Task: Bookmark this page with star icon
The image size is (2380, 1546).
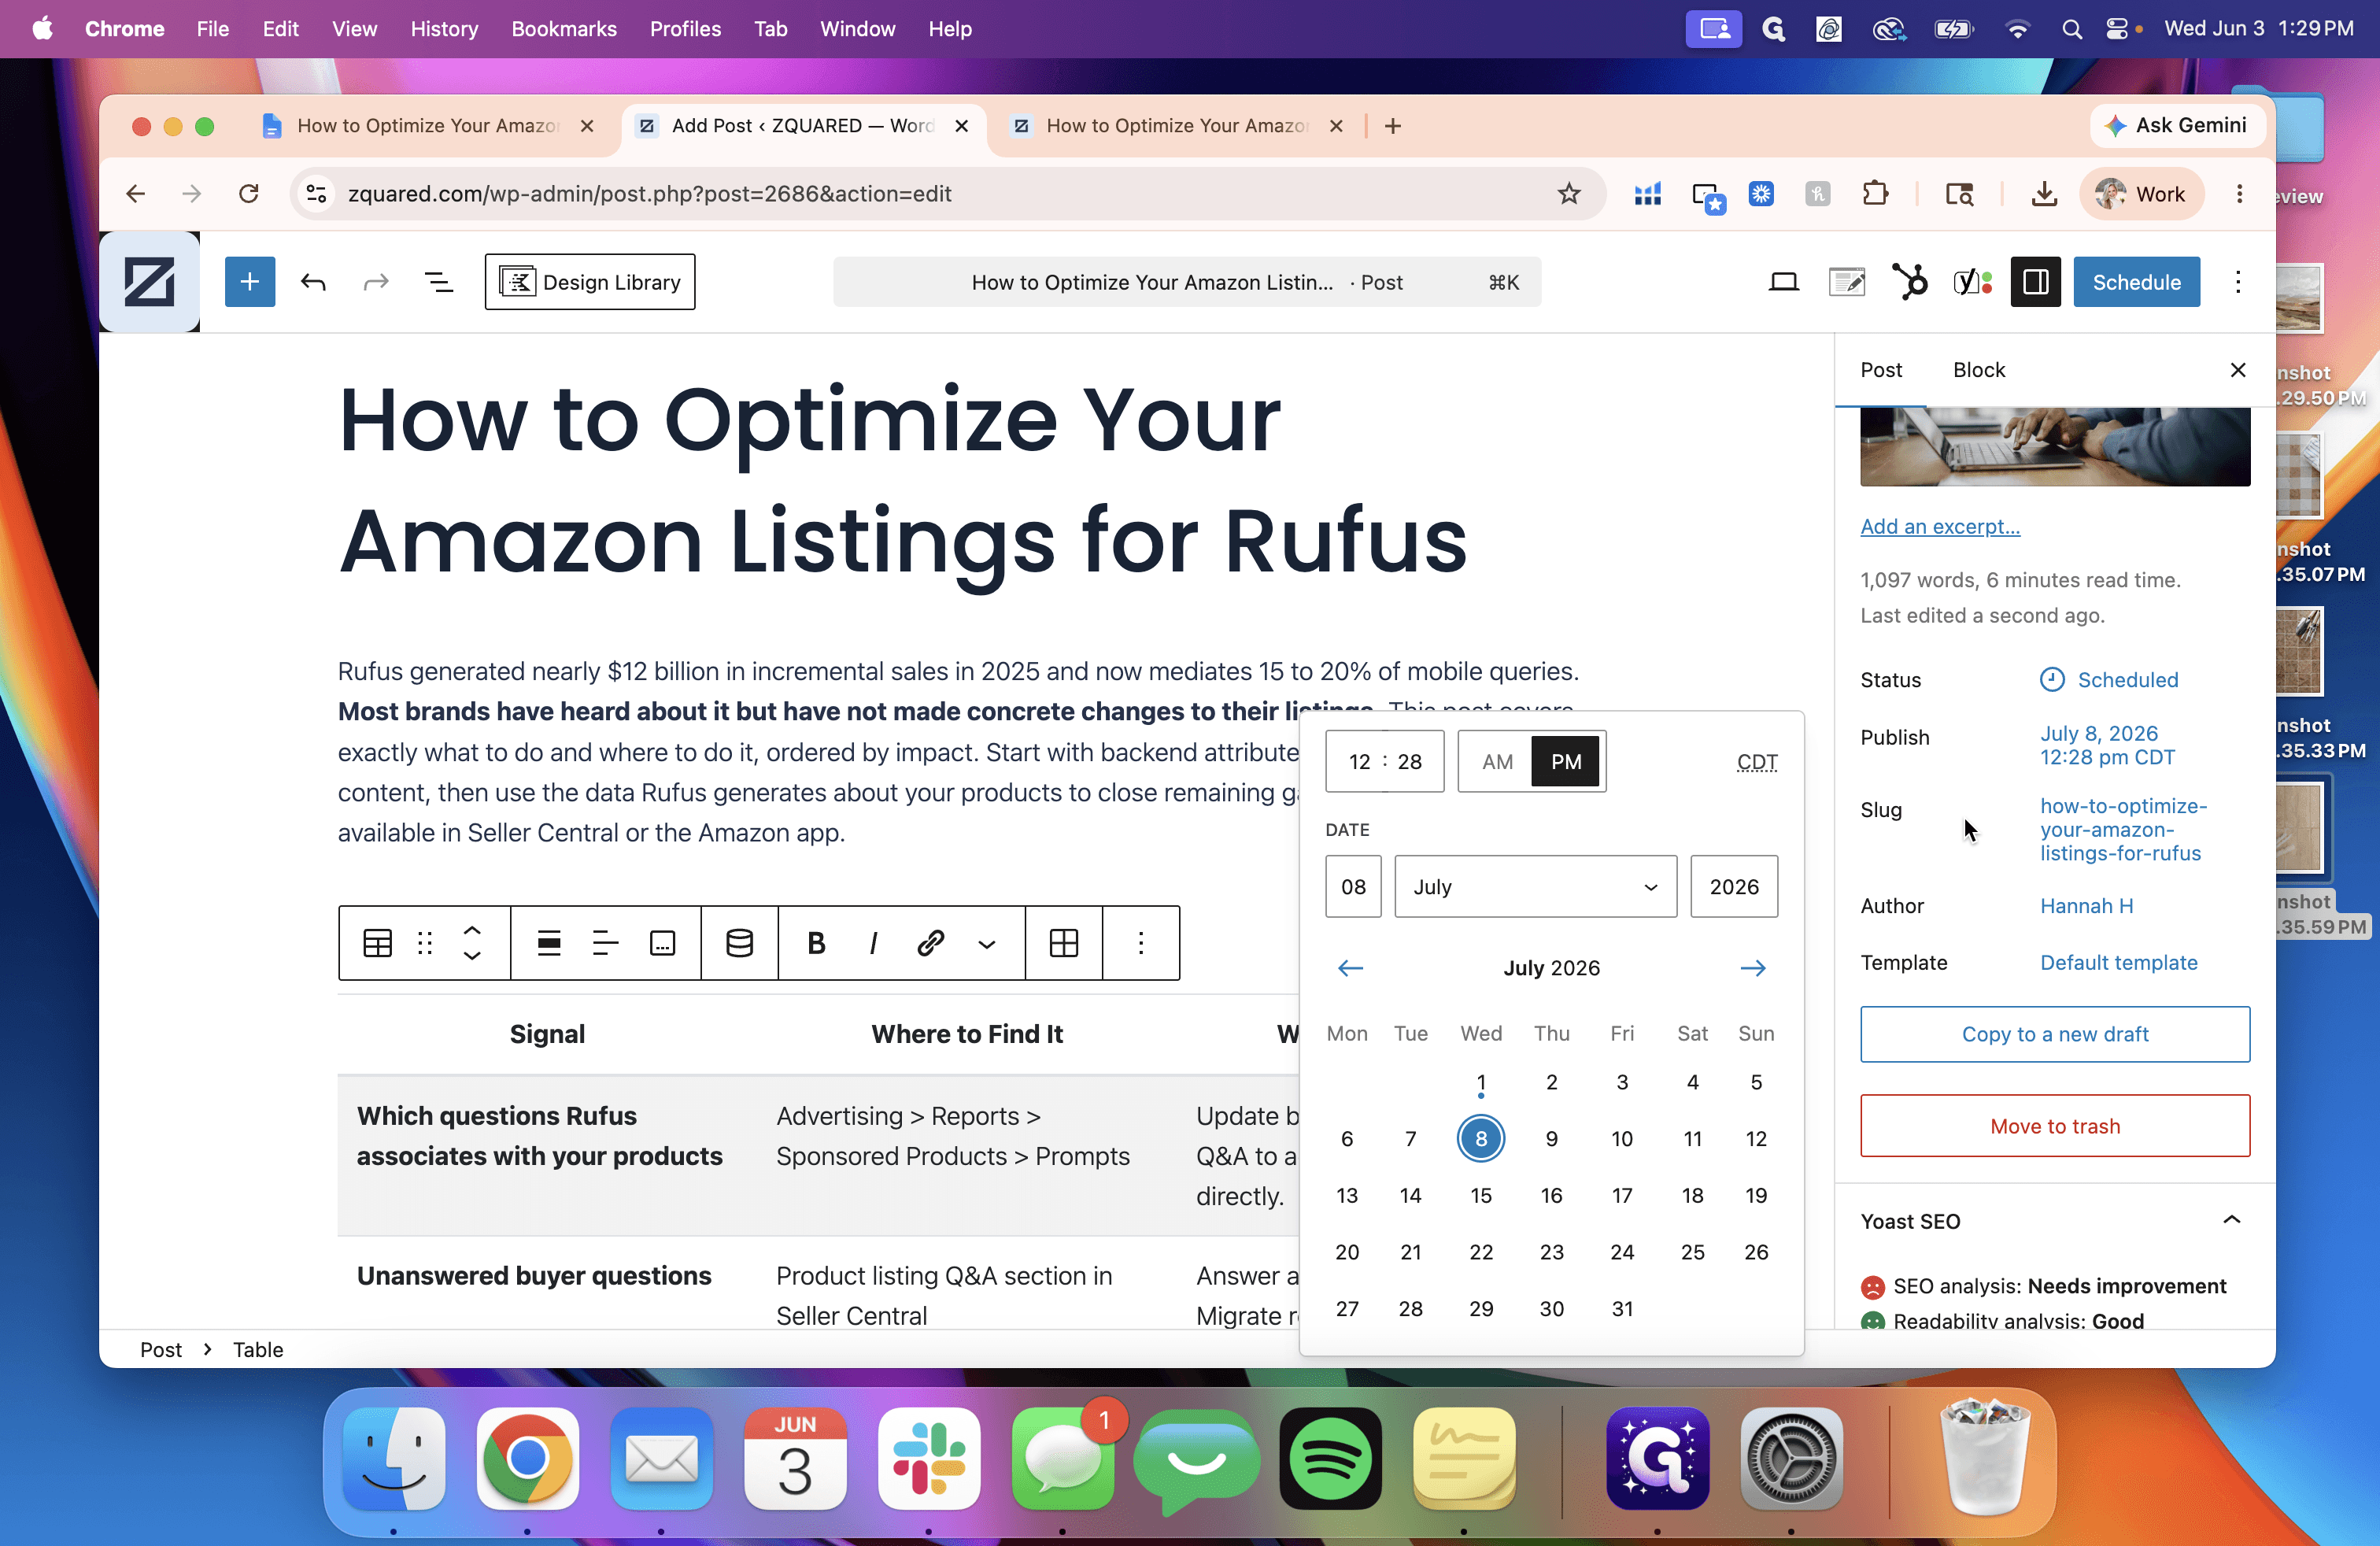Action: (x=1568, y=194)
